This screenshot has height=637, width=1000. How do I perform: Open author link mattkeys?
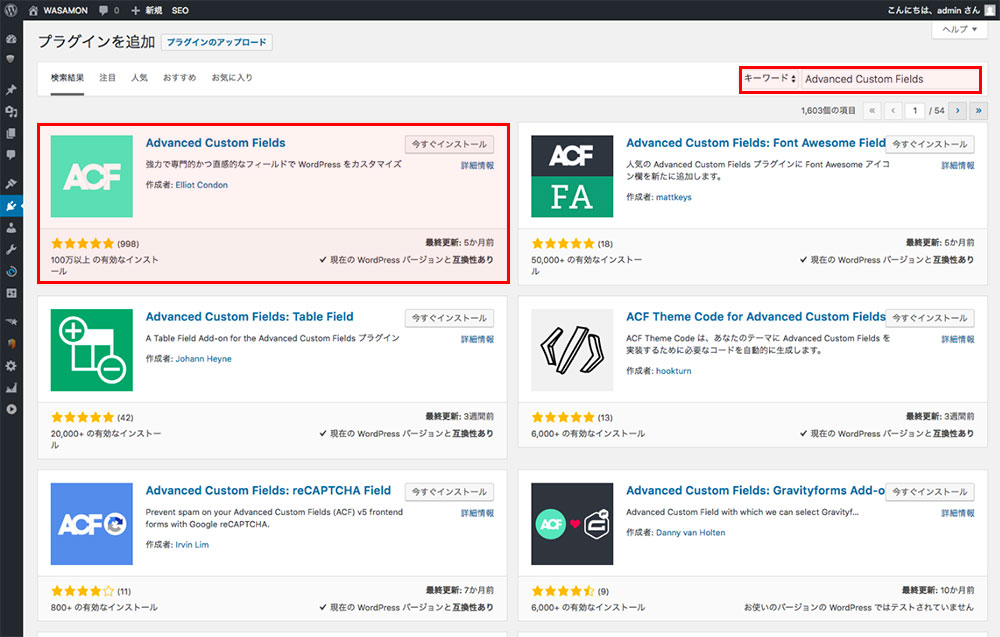tap(673, 197)
